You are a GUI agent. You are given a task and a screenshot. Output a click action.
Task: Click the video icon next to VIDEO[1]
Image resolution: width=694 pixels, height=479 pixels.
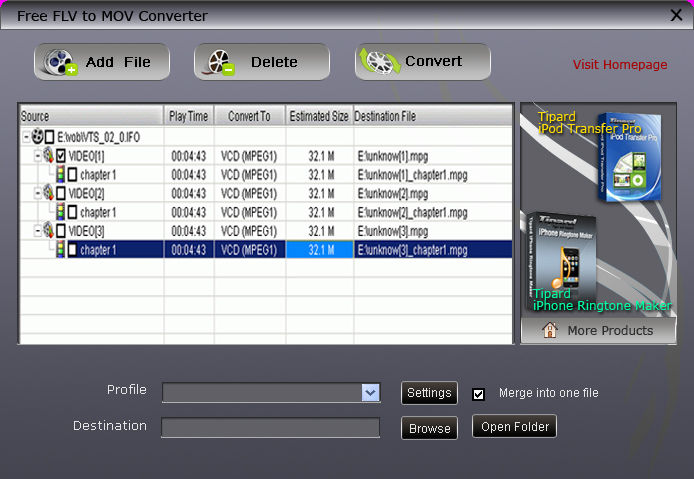[48, 156]
